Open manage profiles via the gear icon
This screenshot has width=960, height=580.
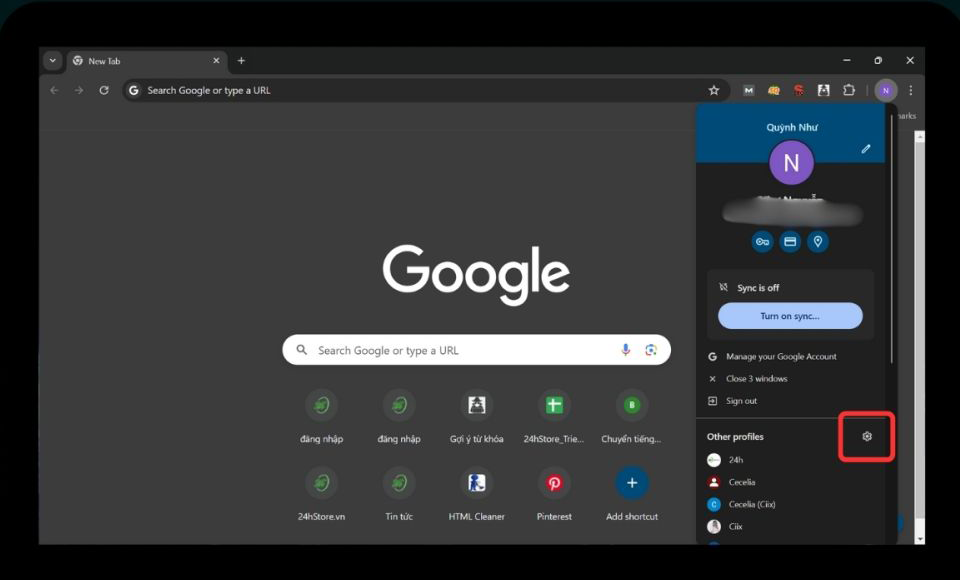pyautogui.click(x=866, y=437)
